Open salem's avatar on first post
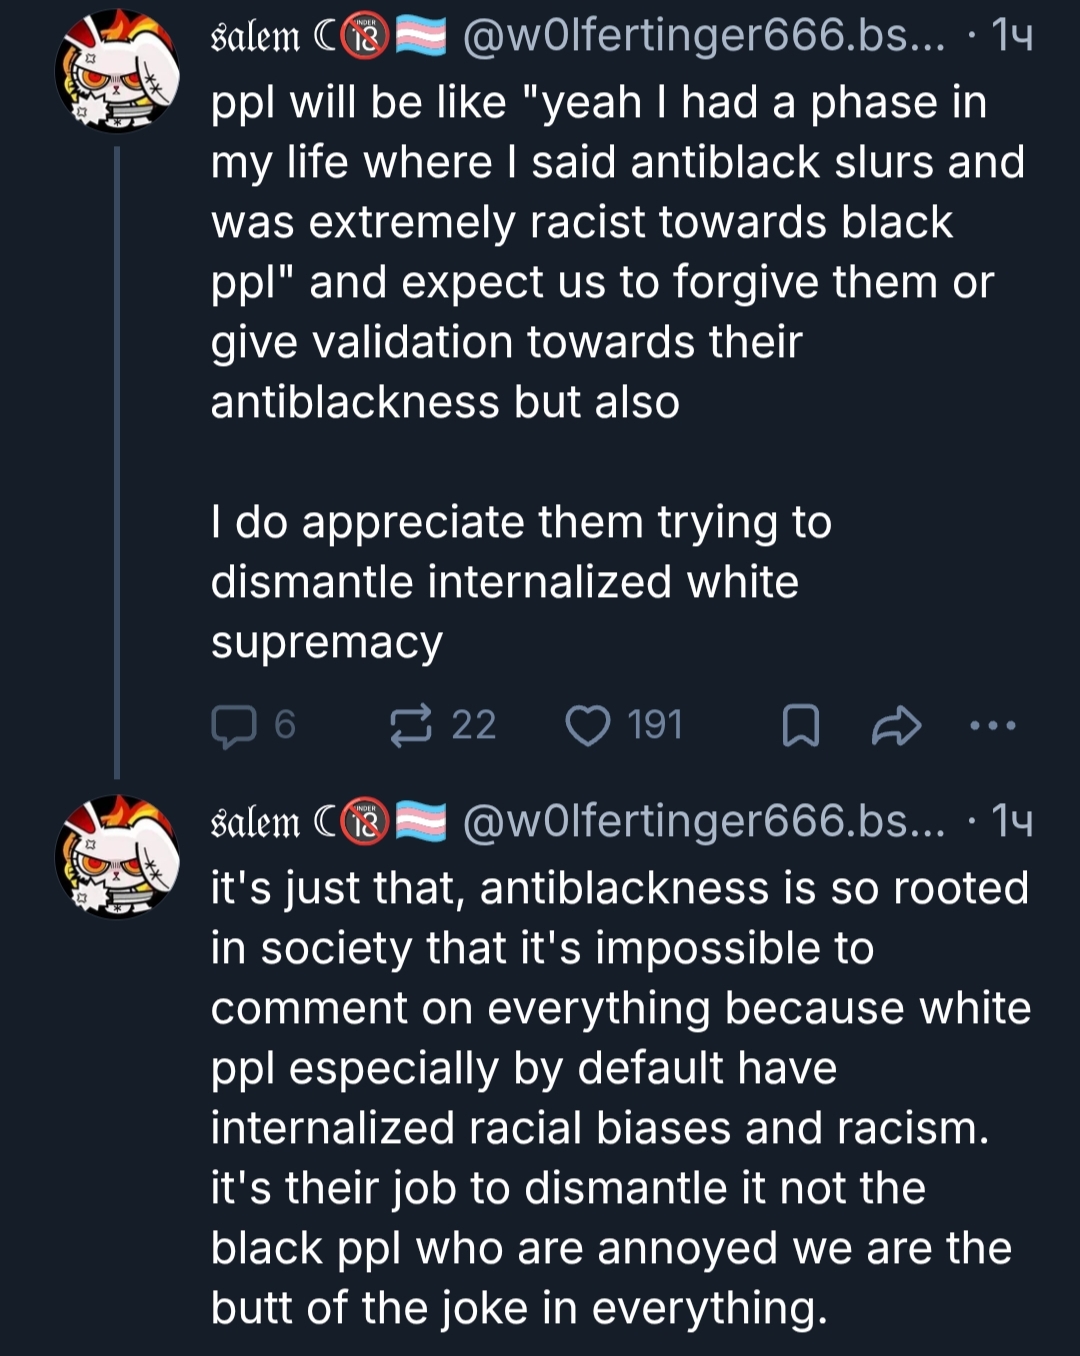The image size is (1080, 1356). point(117,72)
